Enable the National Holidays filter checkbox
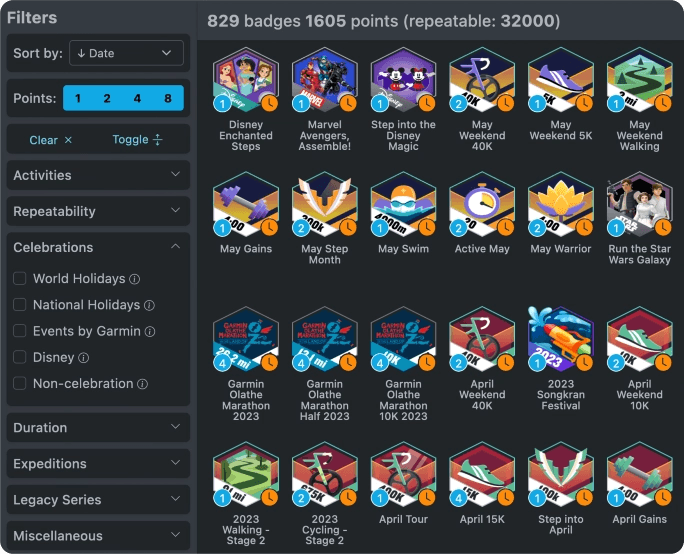This screenshot has height=554, width=684. click(x=20, y=305)
